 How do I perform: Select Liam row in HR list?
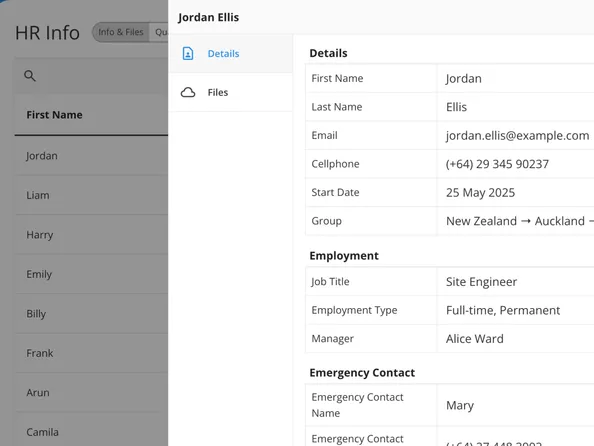[x=91, y=195]
